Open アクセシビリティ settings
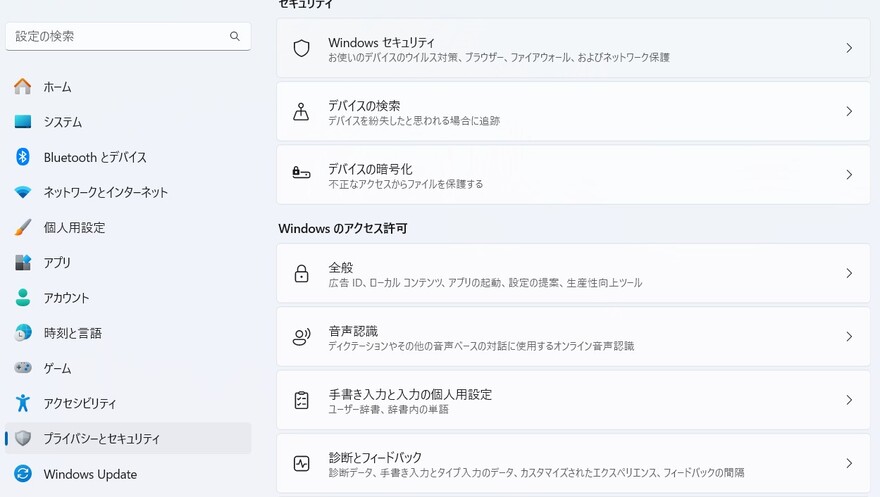 click(x=128, y=403)
